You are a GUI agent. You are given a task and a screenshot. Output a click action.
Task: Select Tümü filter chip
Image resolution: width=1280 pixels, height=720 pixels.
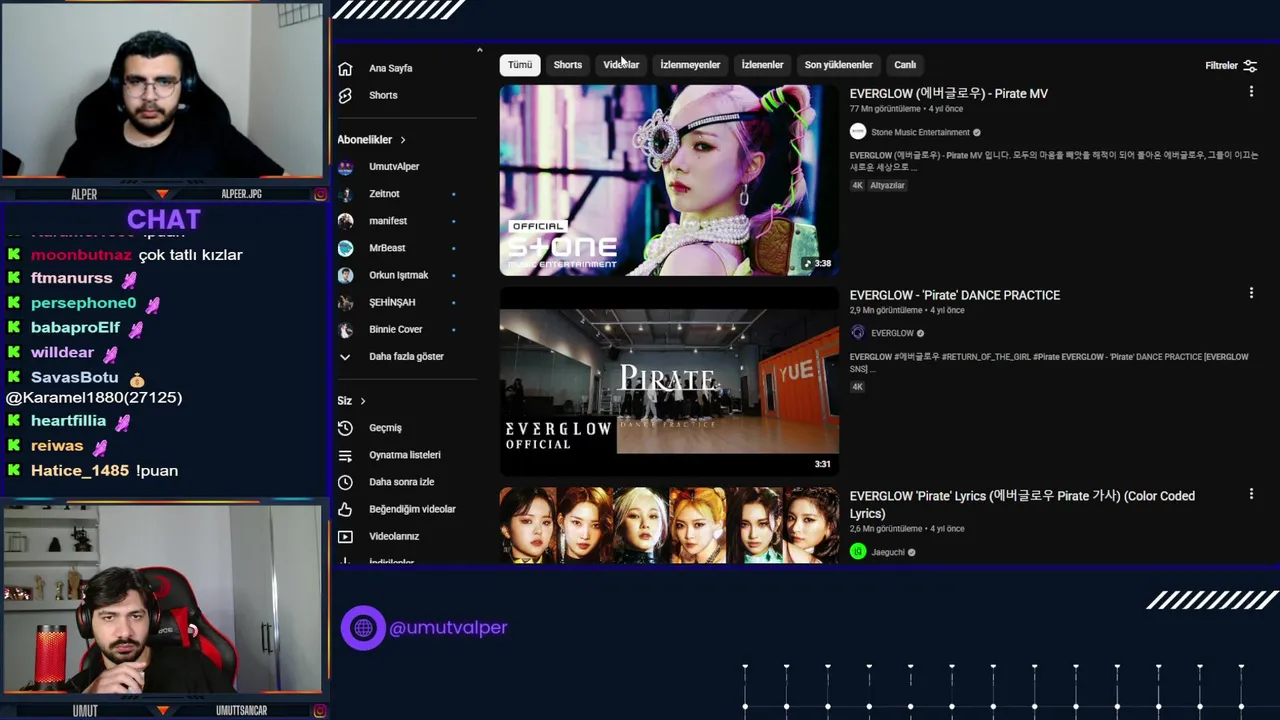coord(520,65)
